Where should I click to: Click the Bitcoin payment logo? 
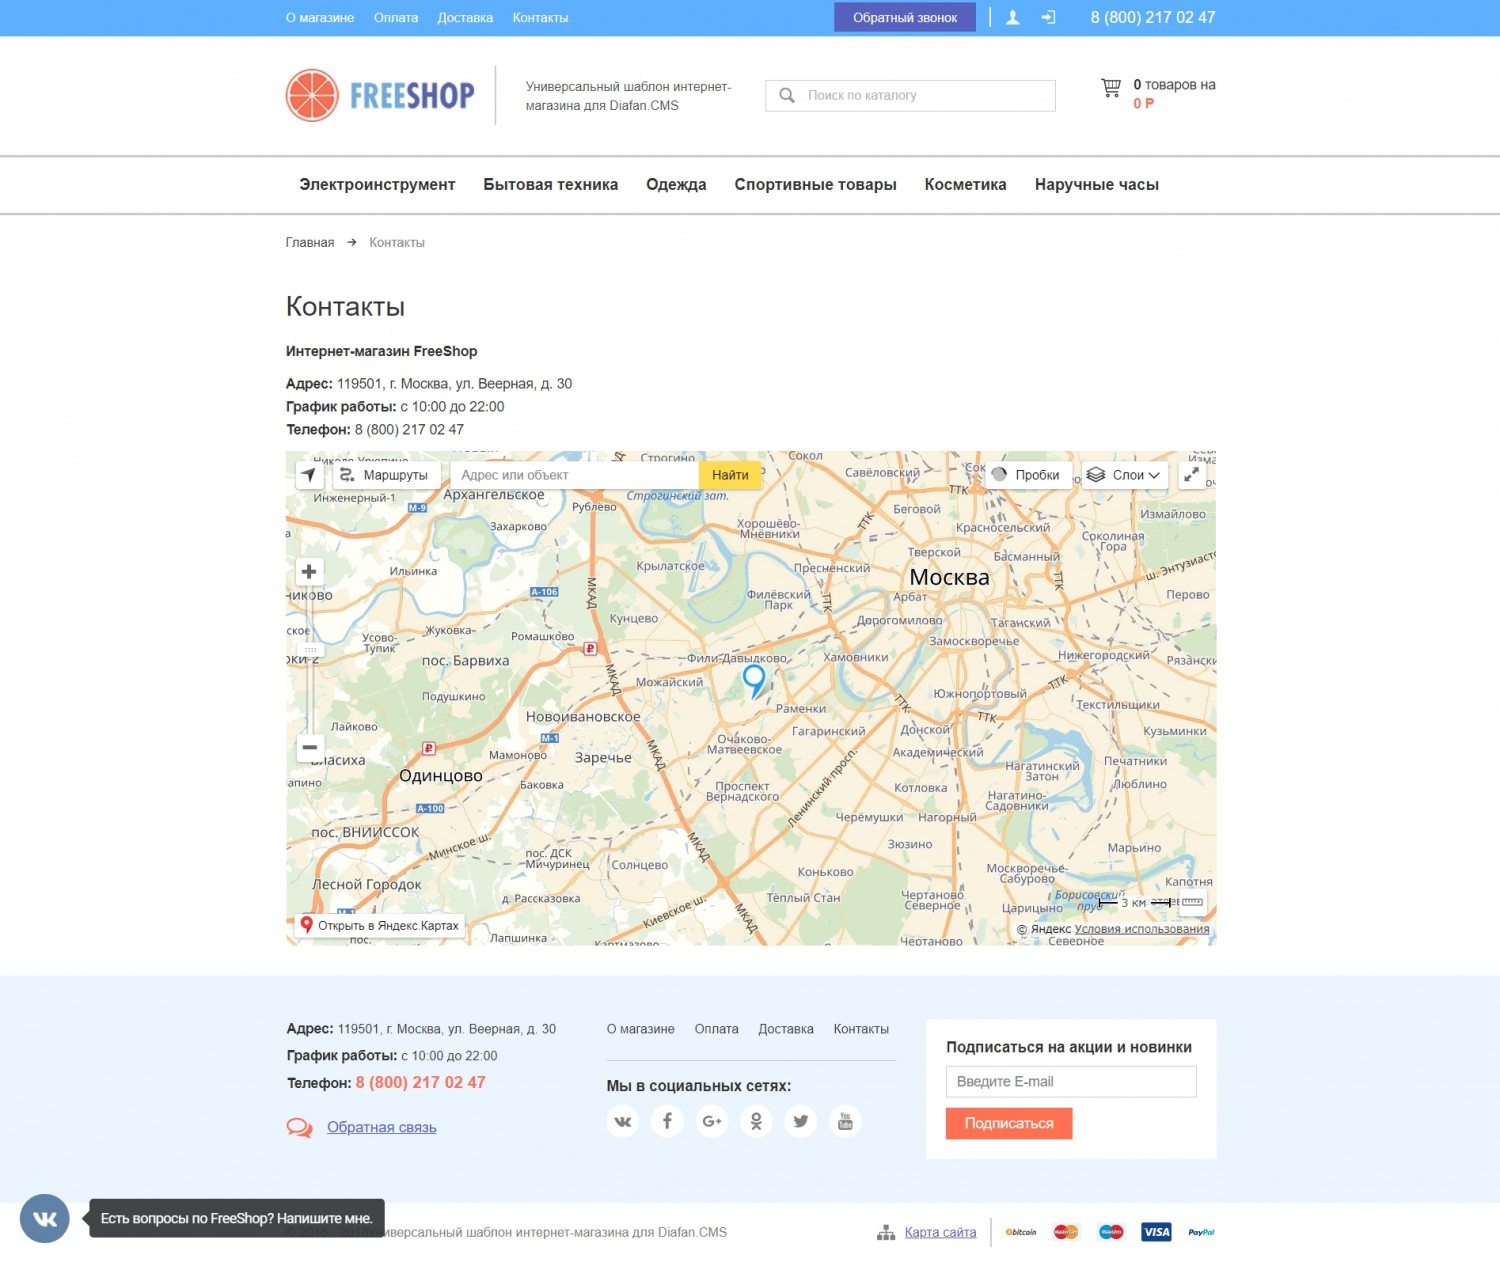(1021, 1232)
